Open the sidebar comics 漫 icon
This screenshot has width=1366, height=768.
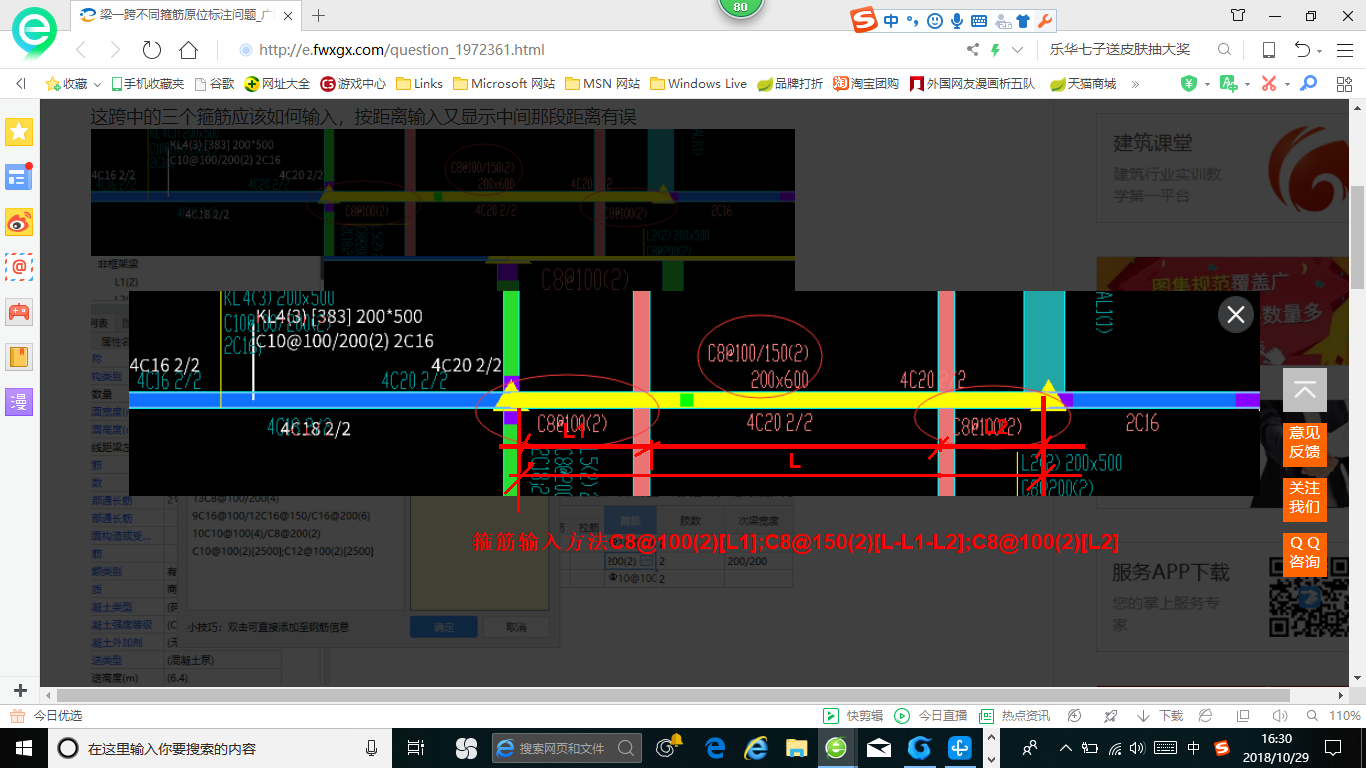19,402
